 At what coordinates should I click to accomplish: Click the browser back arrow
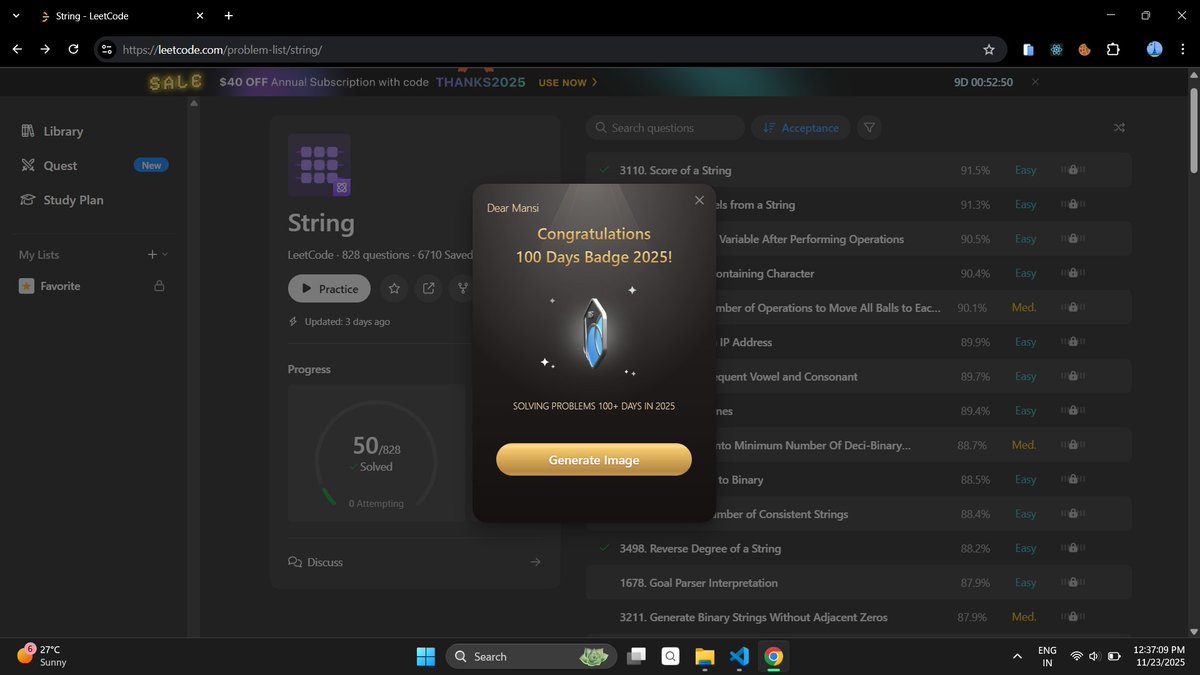pos(17,49)
